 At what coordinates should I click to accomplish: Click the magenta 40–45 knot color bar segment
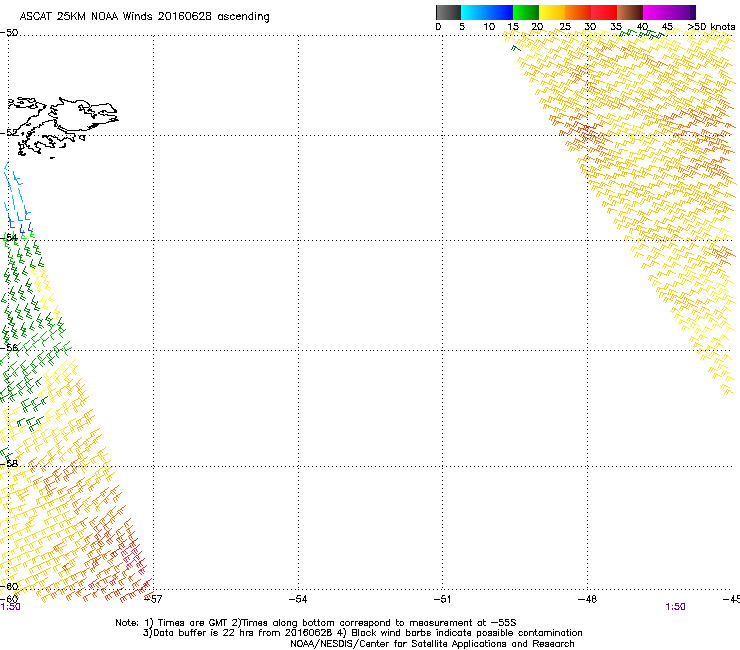[656, 12]
